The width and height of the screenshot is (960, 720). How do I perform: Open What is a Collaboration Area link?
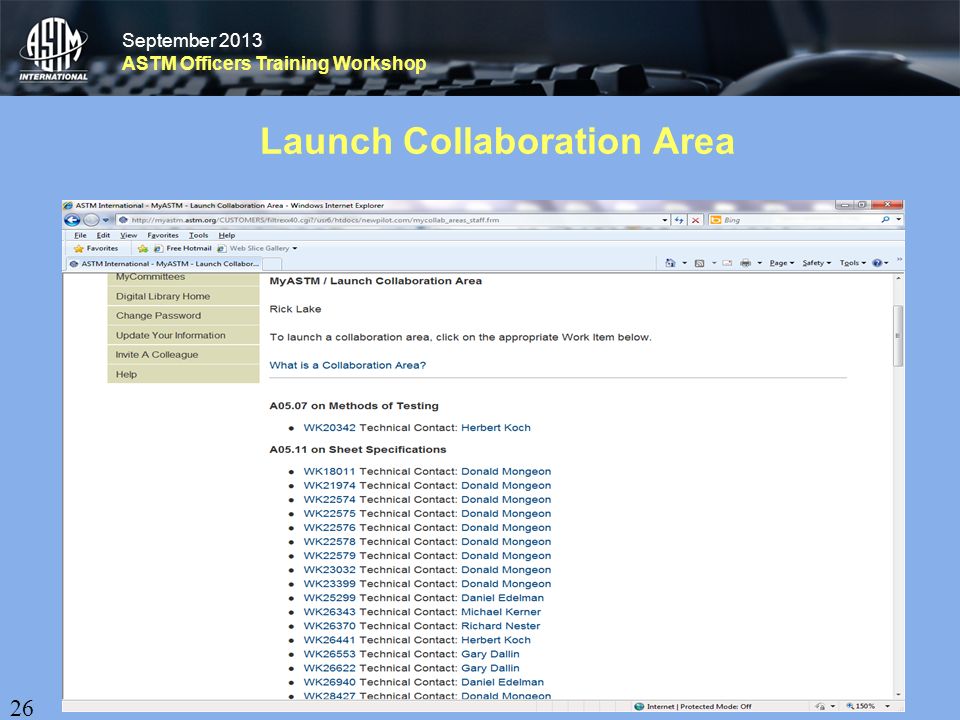[x=347, y=366]
